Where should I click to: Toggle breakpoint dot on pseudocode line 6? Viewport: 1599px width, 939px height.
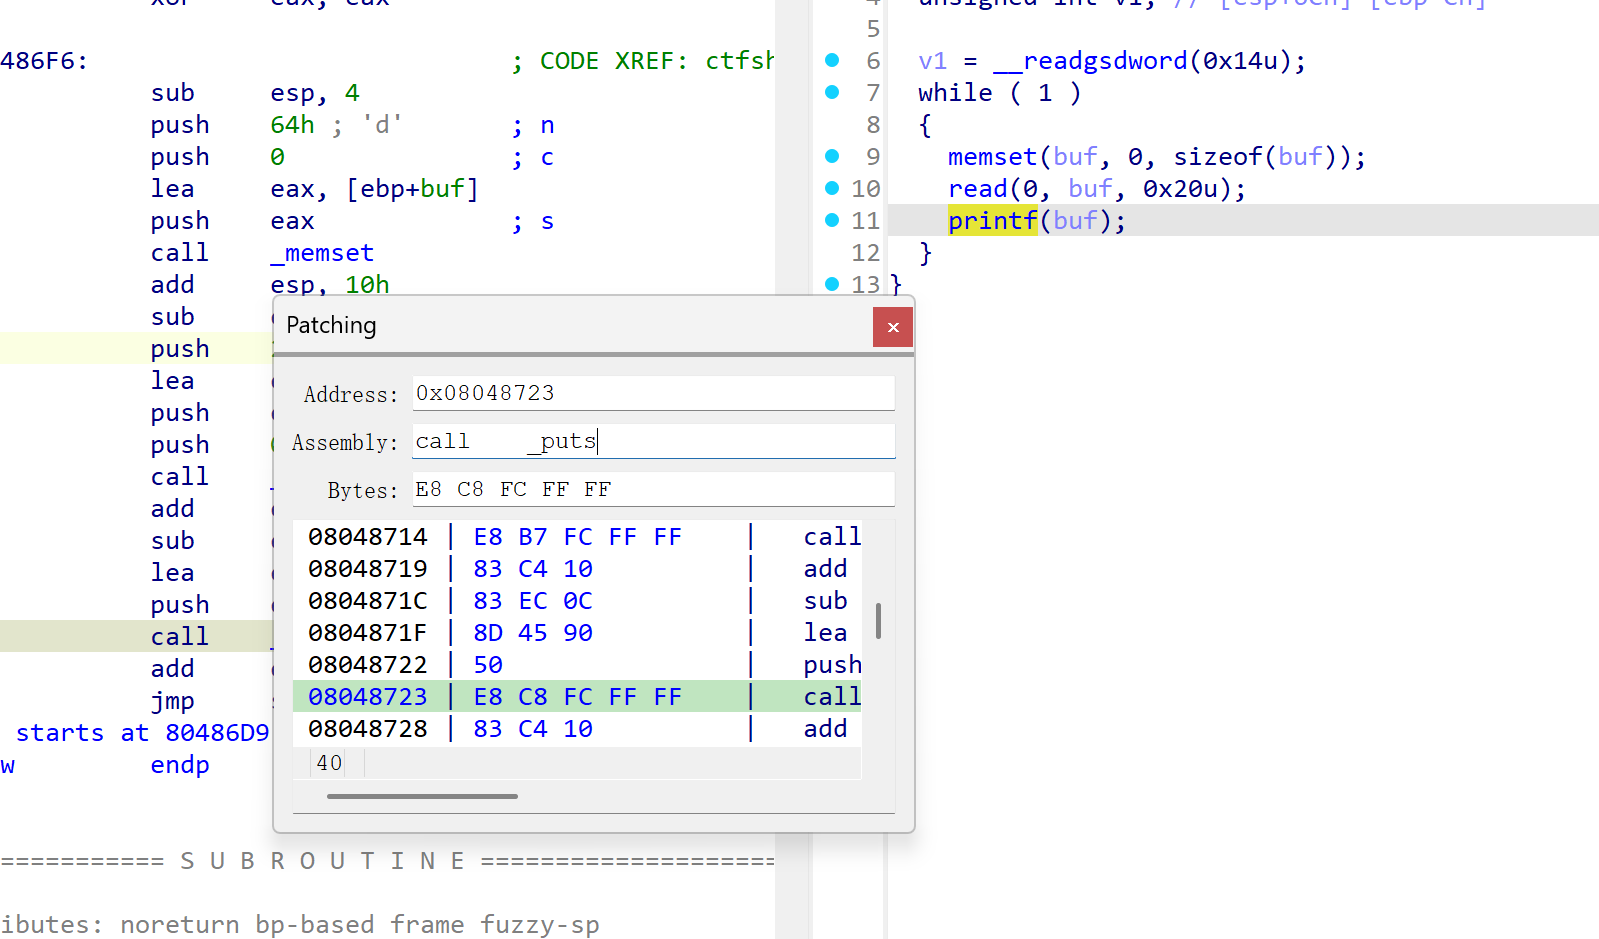click(x=832, y=60)
